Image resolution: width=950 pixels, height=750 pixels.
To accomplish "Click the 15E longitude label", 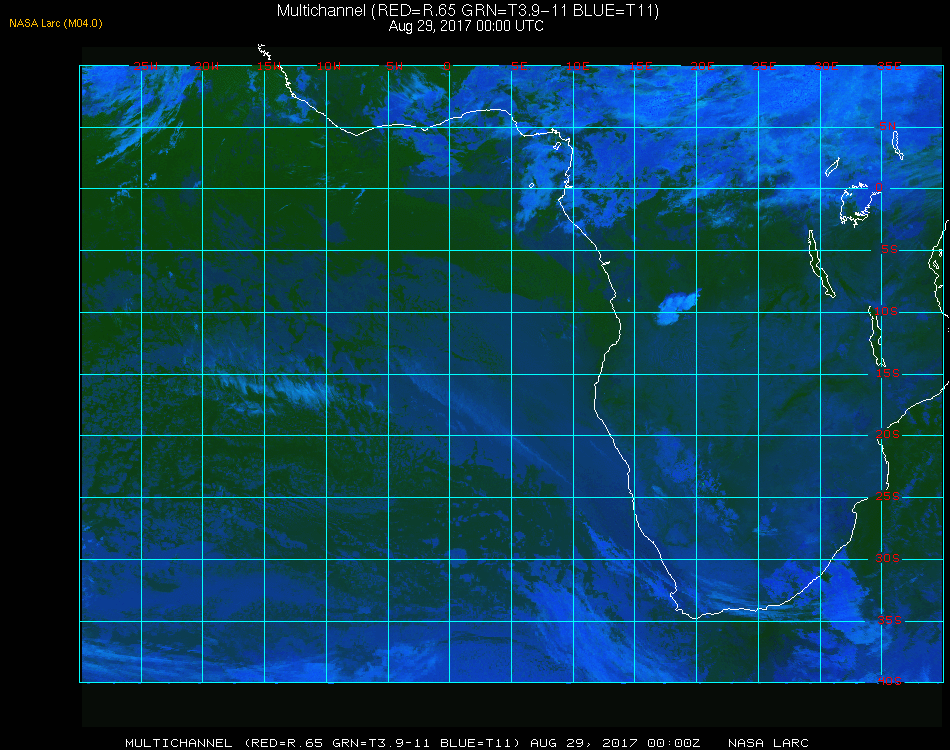I will point(640,66).
